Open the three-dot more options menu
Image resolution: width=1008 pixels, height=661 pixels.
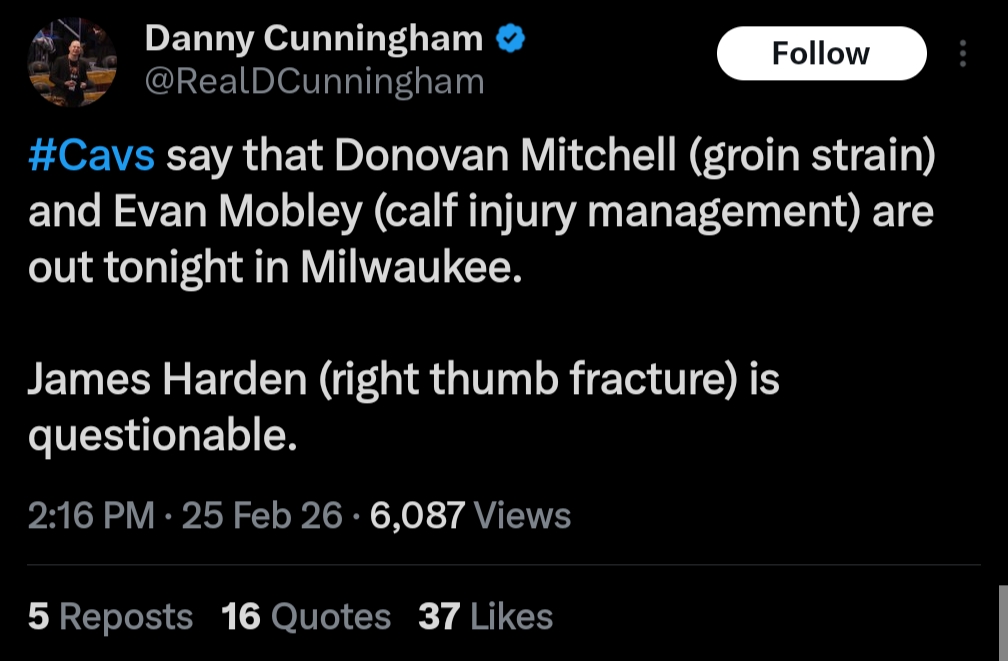click(963, 54)
